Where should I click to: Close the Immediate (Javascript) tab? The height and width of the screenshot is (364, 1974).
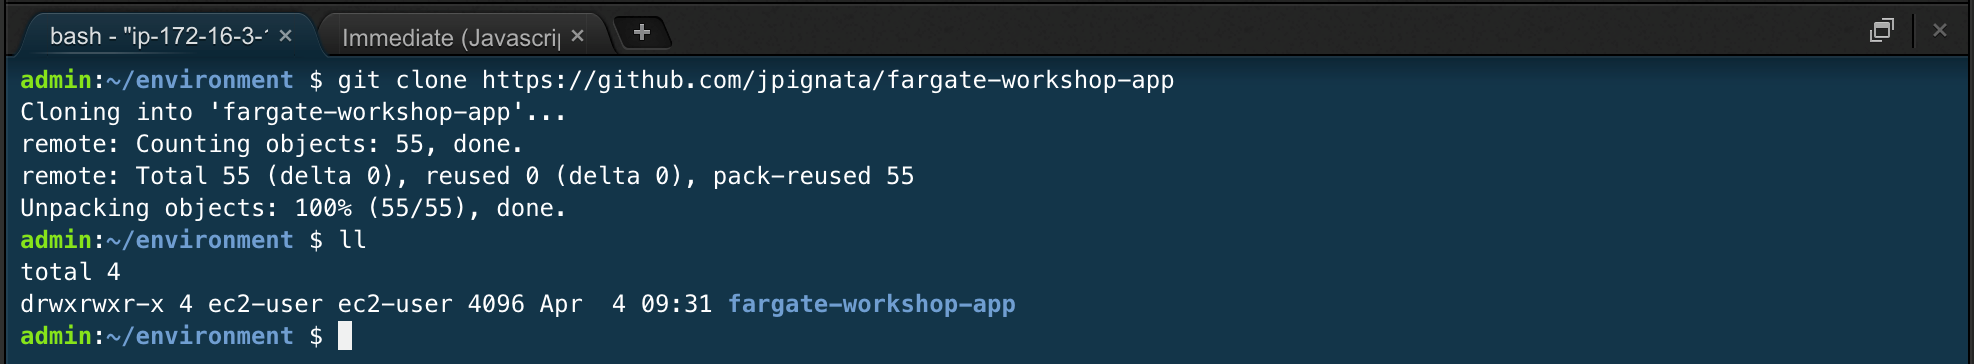click(578, 36)
